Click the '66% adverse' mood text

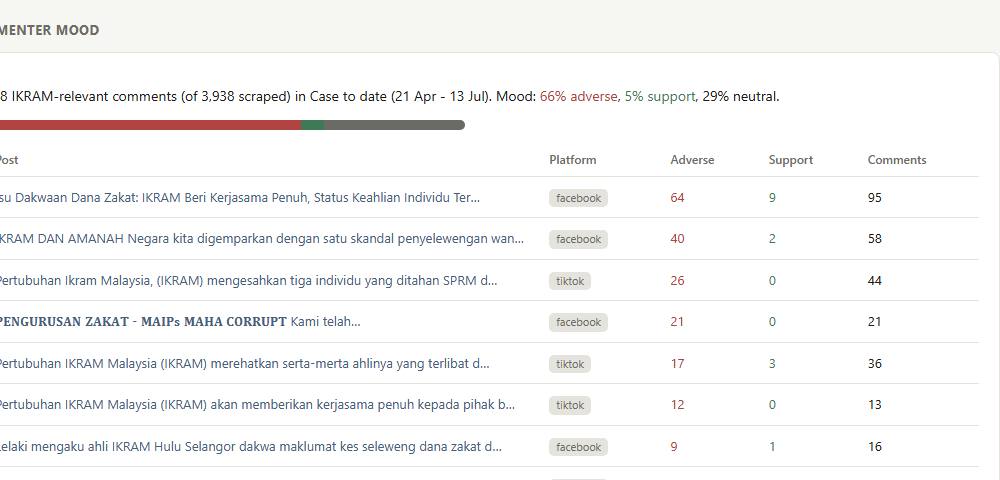578,97
